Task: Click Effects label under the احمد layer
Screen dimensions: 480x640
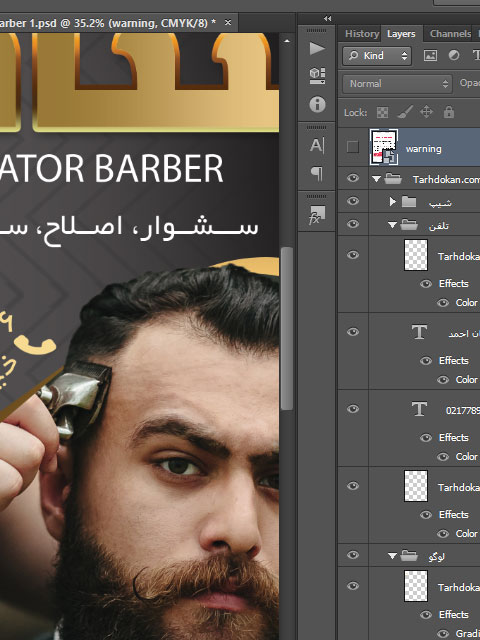Action: tap(453, 361)
